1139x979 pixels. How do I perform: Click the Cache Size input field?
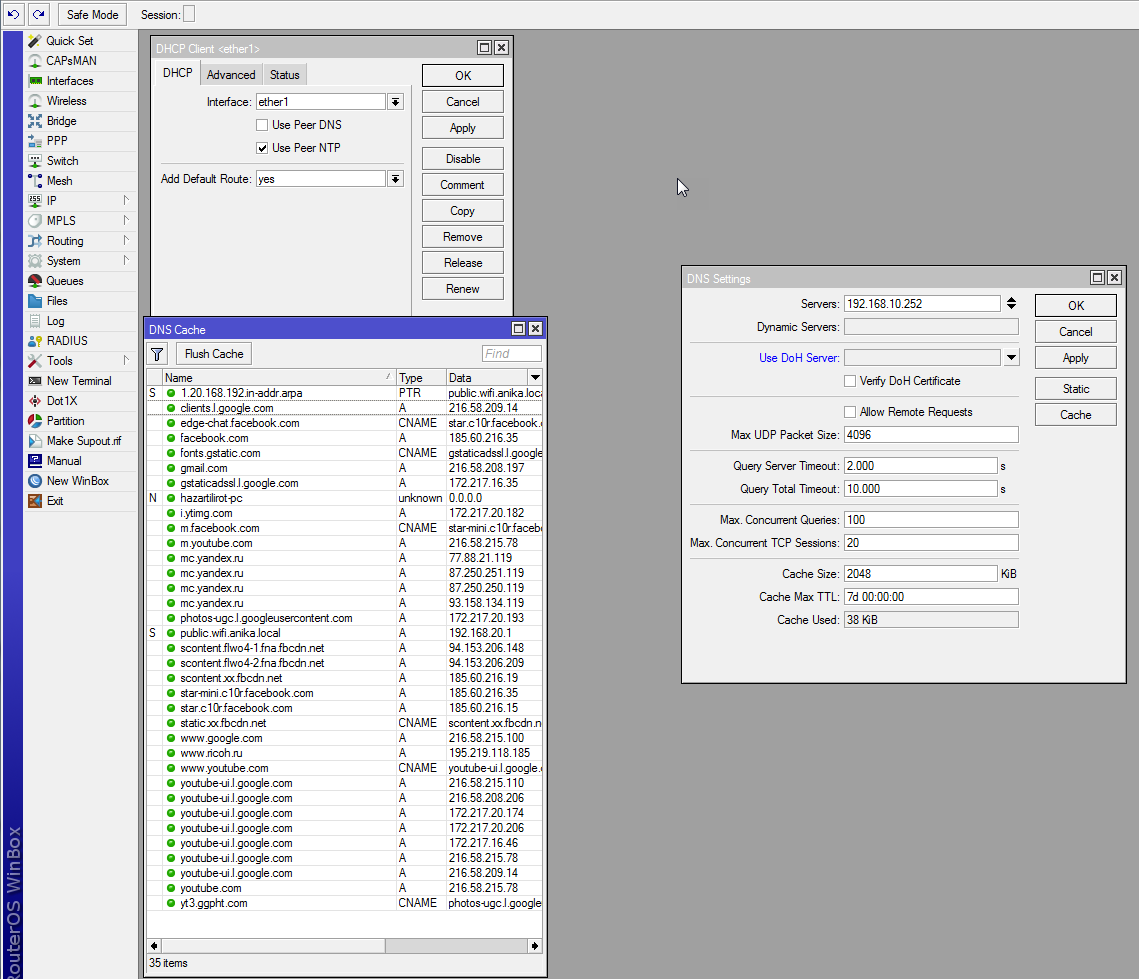920,574
